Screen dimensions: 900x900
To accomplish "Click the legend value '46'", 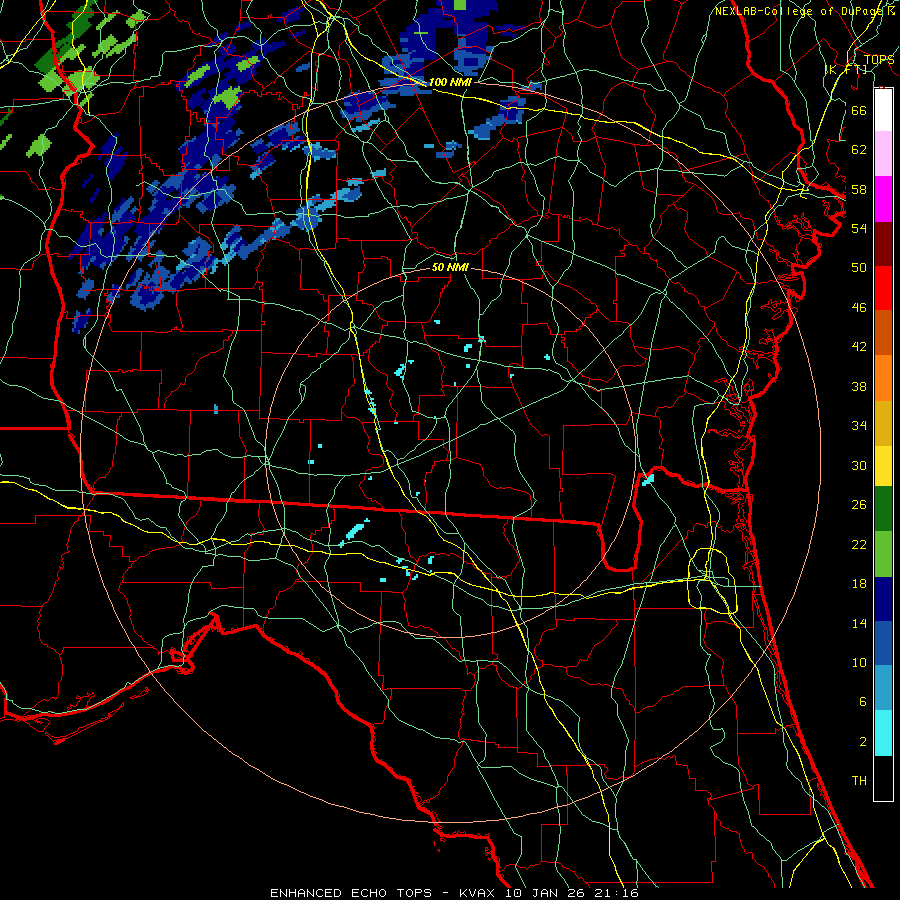I will 859,308.
